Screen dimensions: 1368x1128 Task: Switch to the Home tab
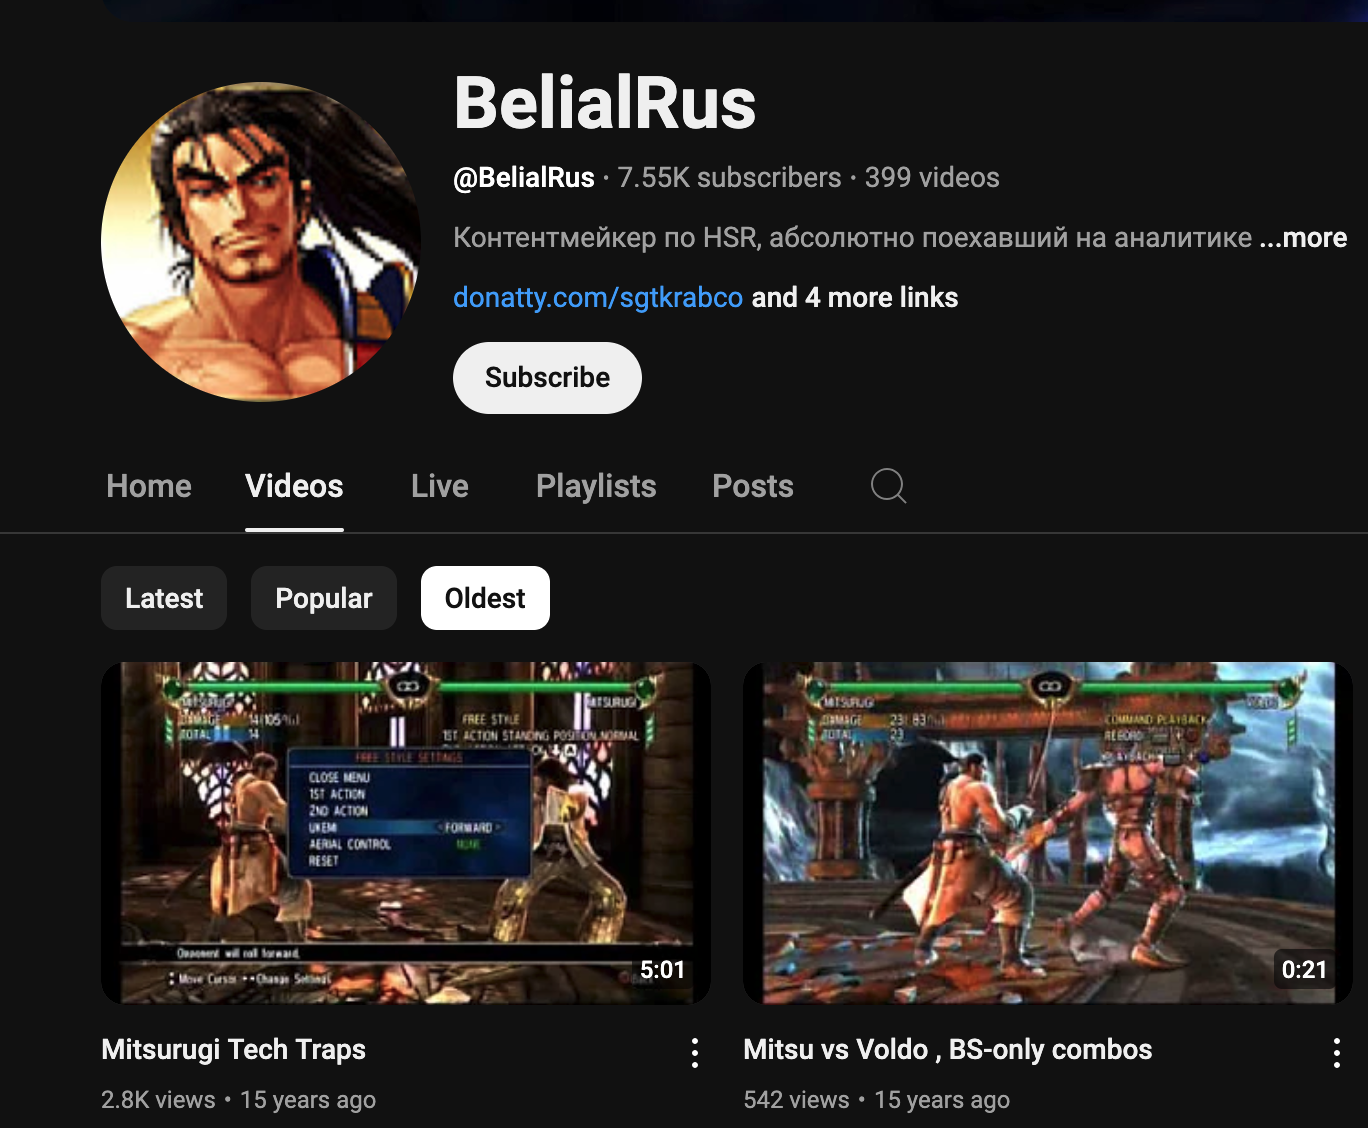click(x=149, y=486)
